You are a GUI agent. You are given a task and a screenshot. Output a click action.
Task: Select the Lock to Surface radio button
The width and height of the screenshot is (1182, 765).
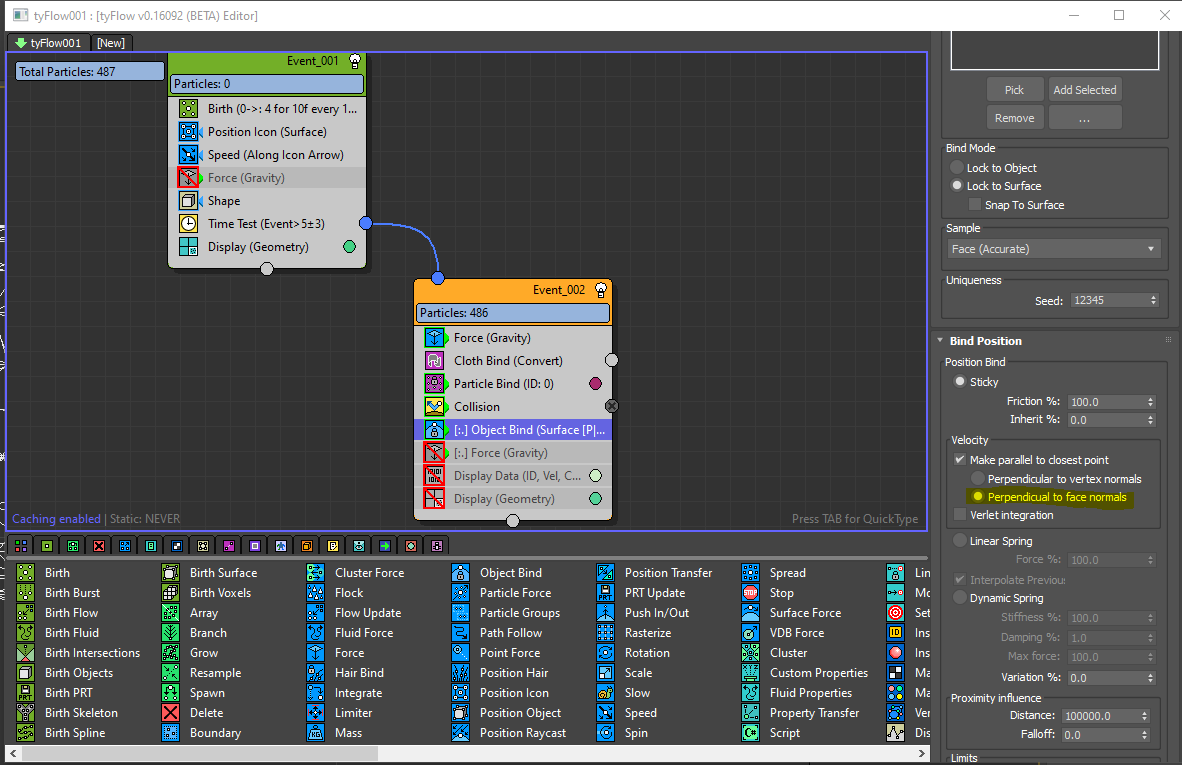[957, 185]
